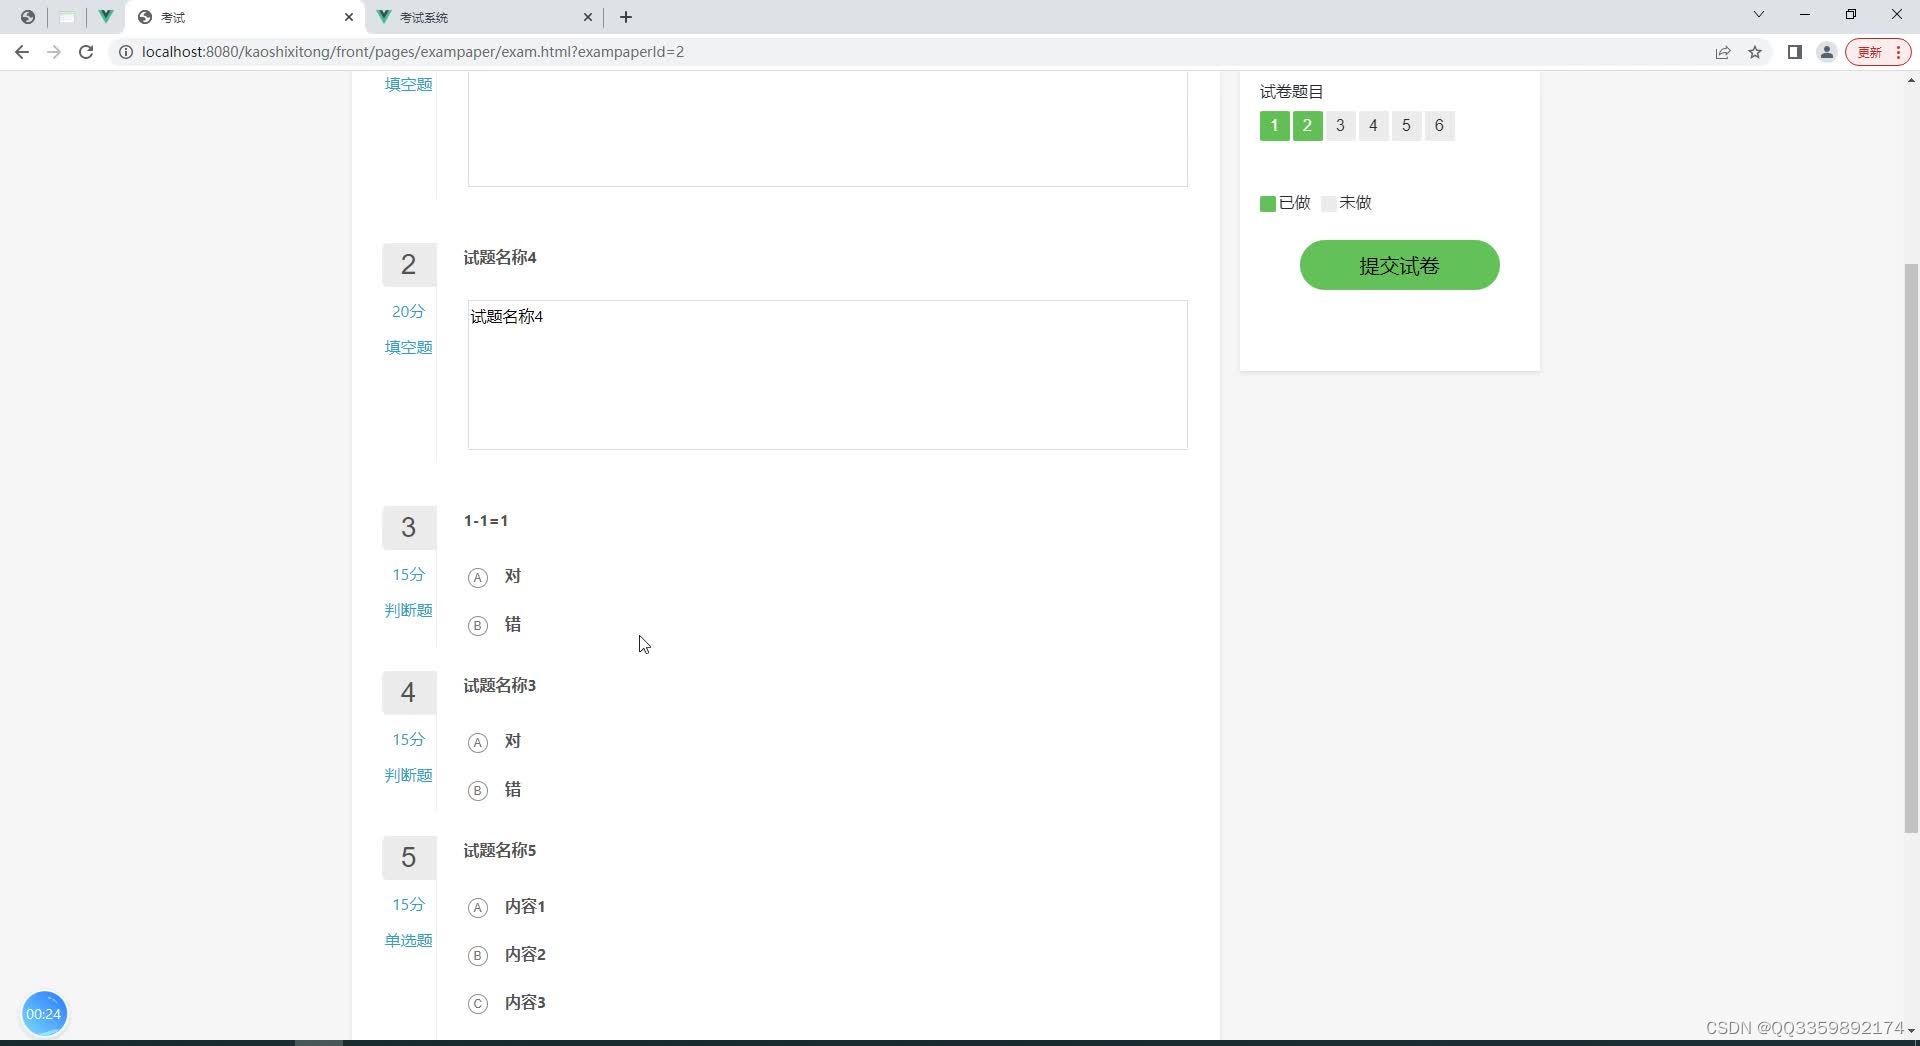Jump to question 3 in the navigator

point(1340,125)
